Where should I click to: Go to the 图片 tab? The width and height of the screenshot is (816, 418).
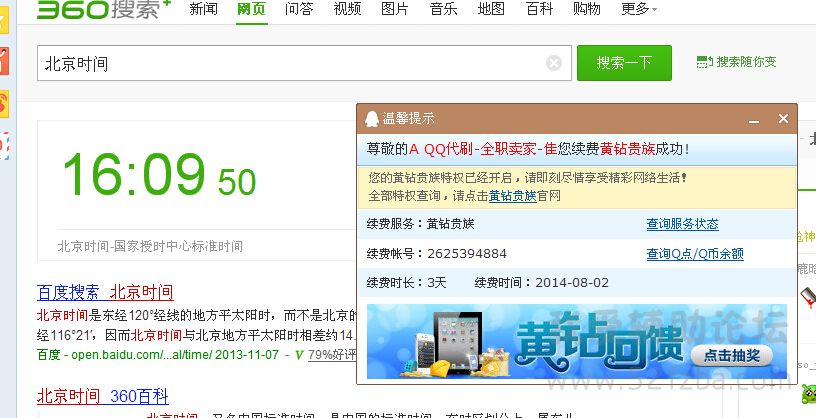(395, 9)
